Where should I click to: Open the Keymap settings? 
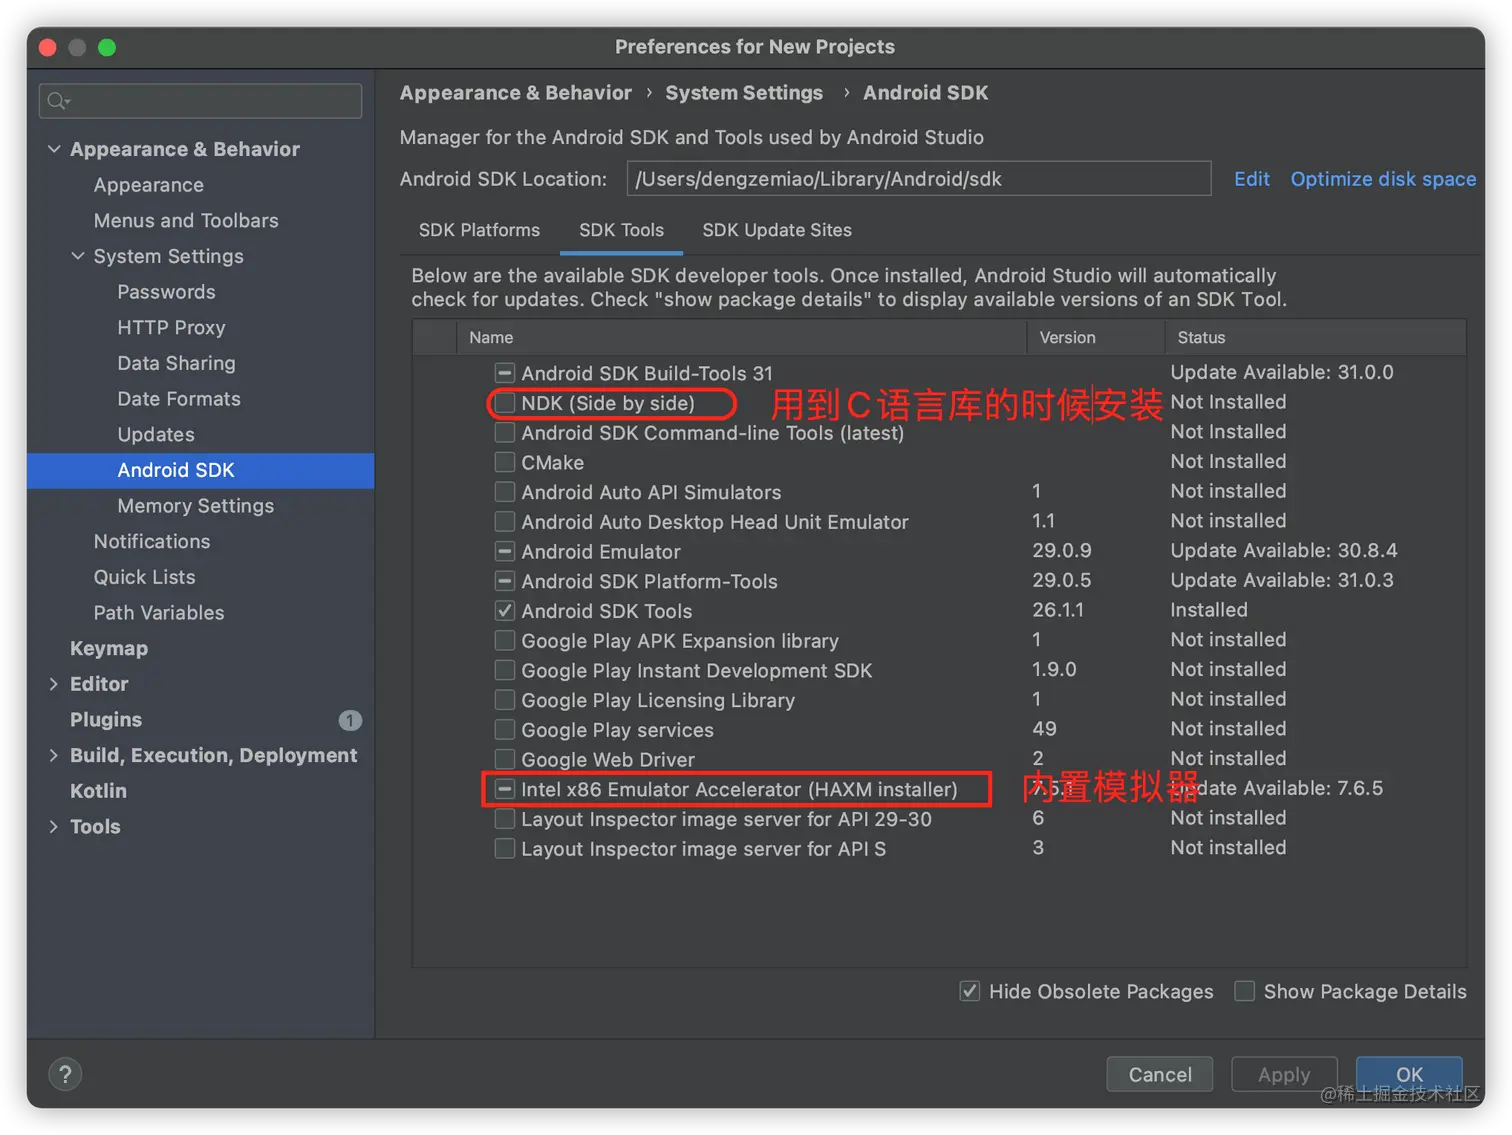(x=109, y=648)
